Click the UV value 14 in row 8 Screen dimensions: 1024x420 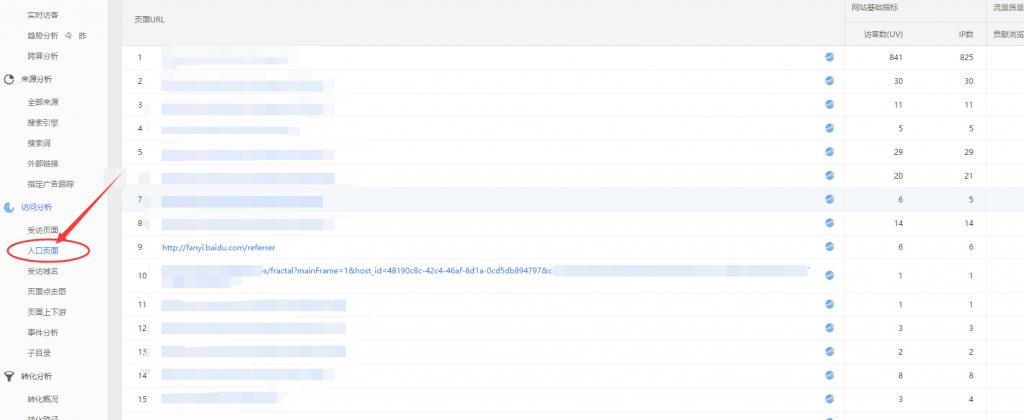coord(898,223)
